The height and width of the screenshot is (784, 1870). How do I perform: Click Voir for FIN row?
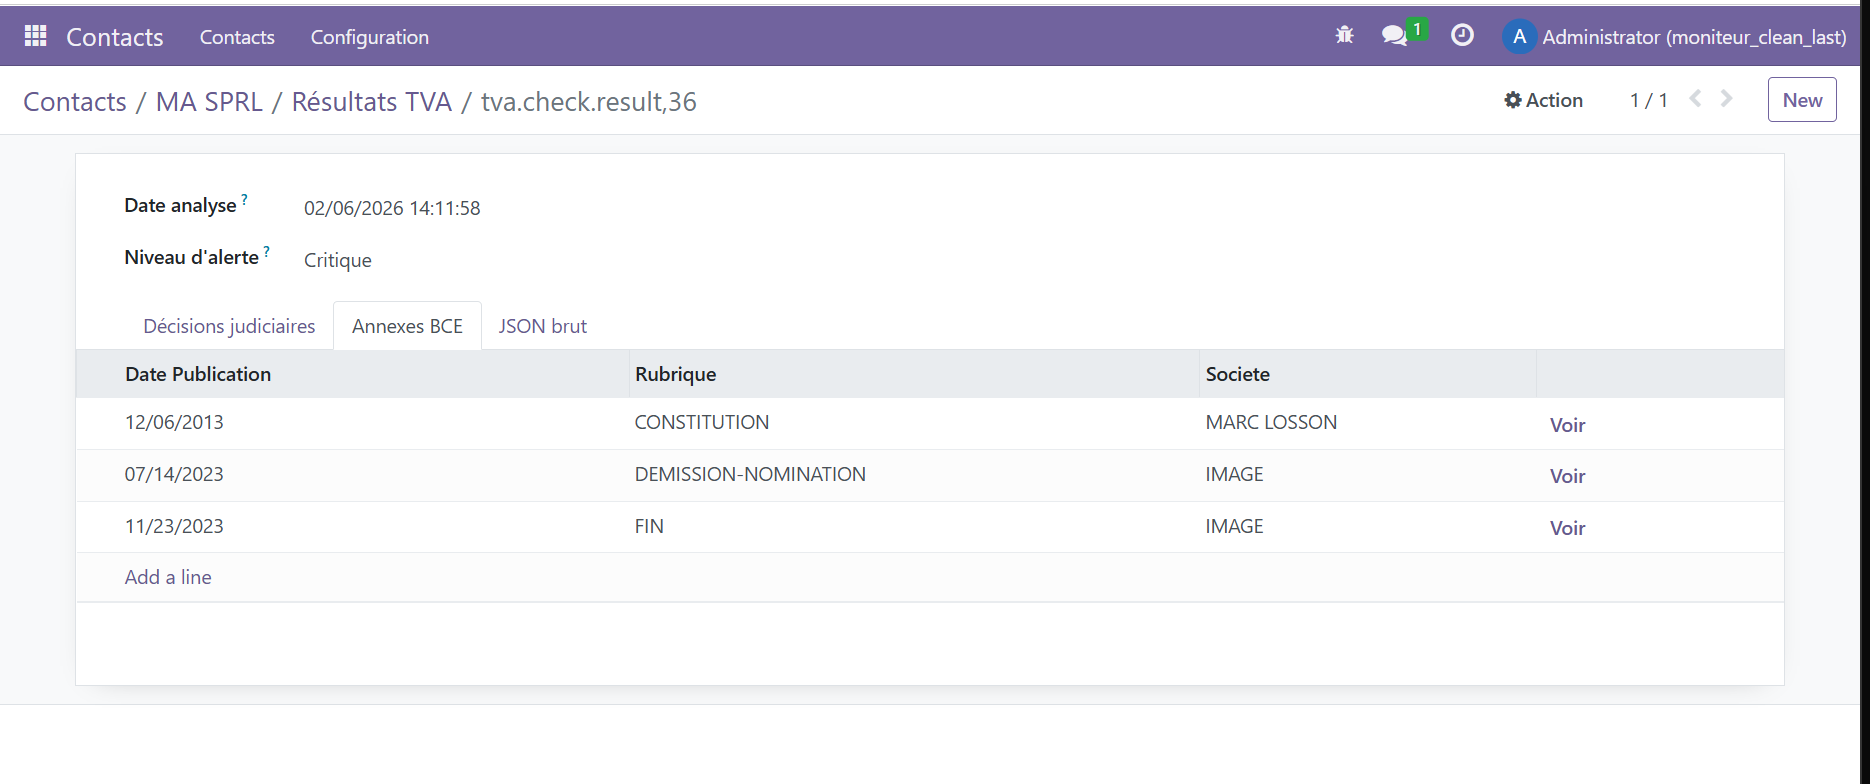[x=1567, y=528]
